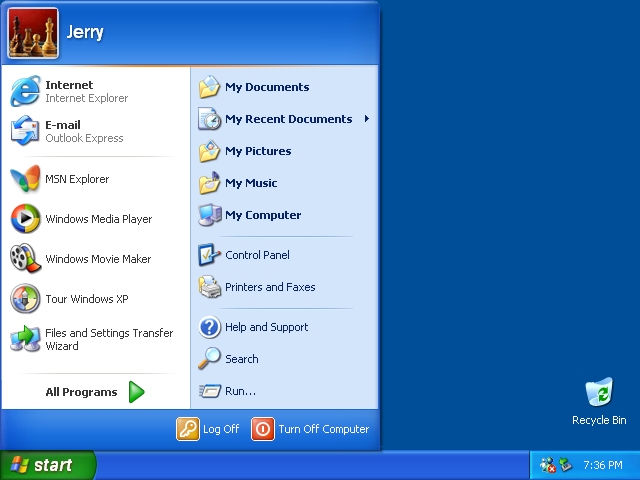Click the Log Off key icon
The width and height of the screenshot is (640, 480).
(188, 429)
